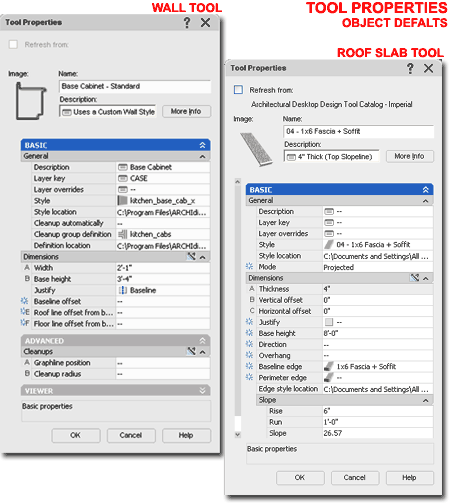Collapse the Cleanups group

click(x=202, y=352)
